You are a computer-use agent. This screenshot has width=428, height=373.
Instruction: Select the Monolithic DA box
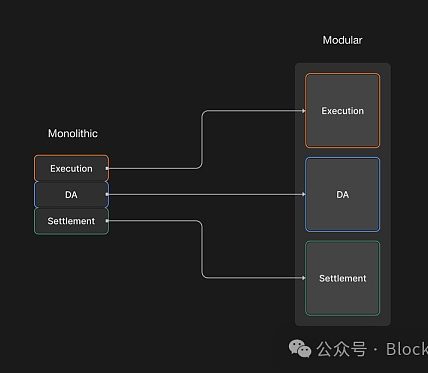pyautogui.click(x=71, y=195)
